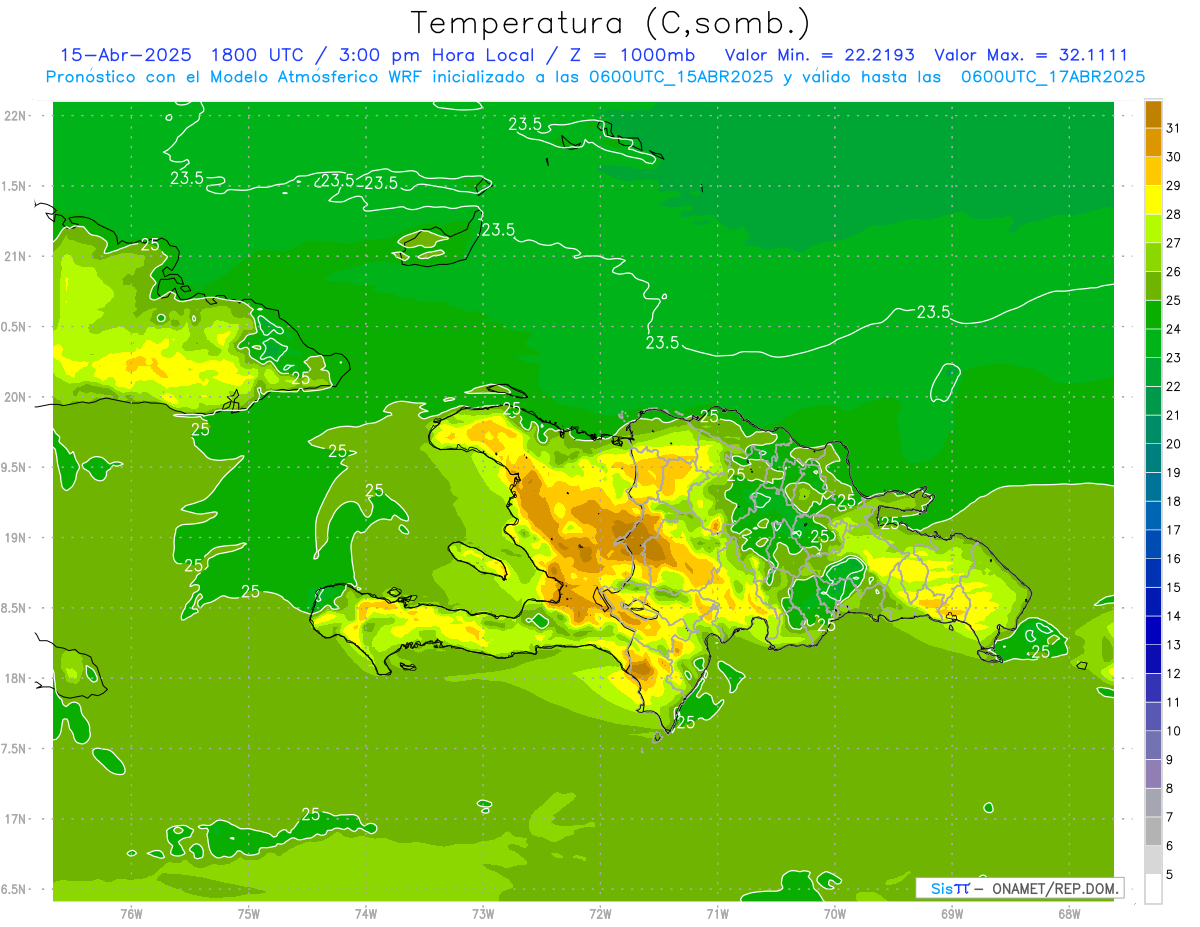Click the color scale label '10'
The image size is (1200, 927).
1174,731
